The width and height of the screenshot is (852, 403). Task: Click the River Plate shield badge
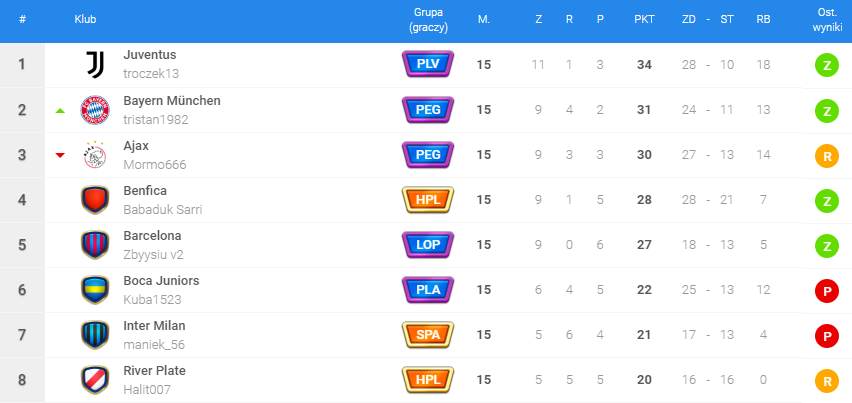coord(94,380)
